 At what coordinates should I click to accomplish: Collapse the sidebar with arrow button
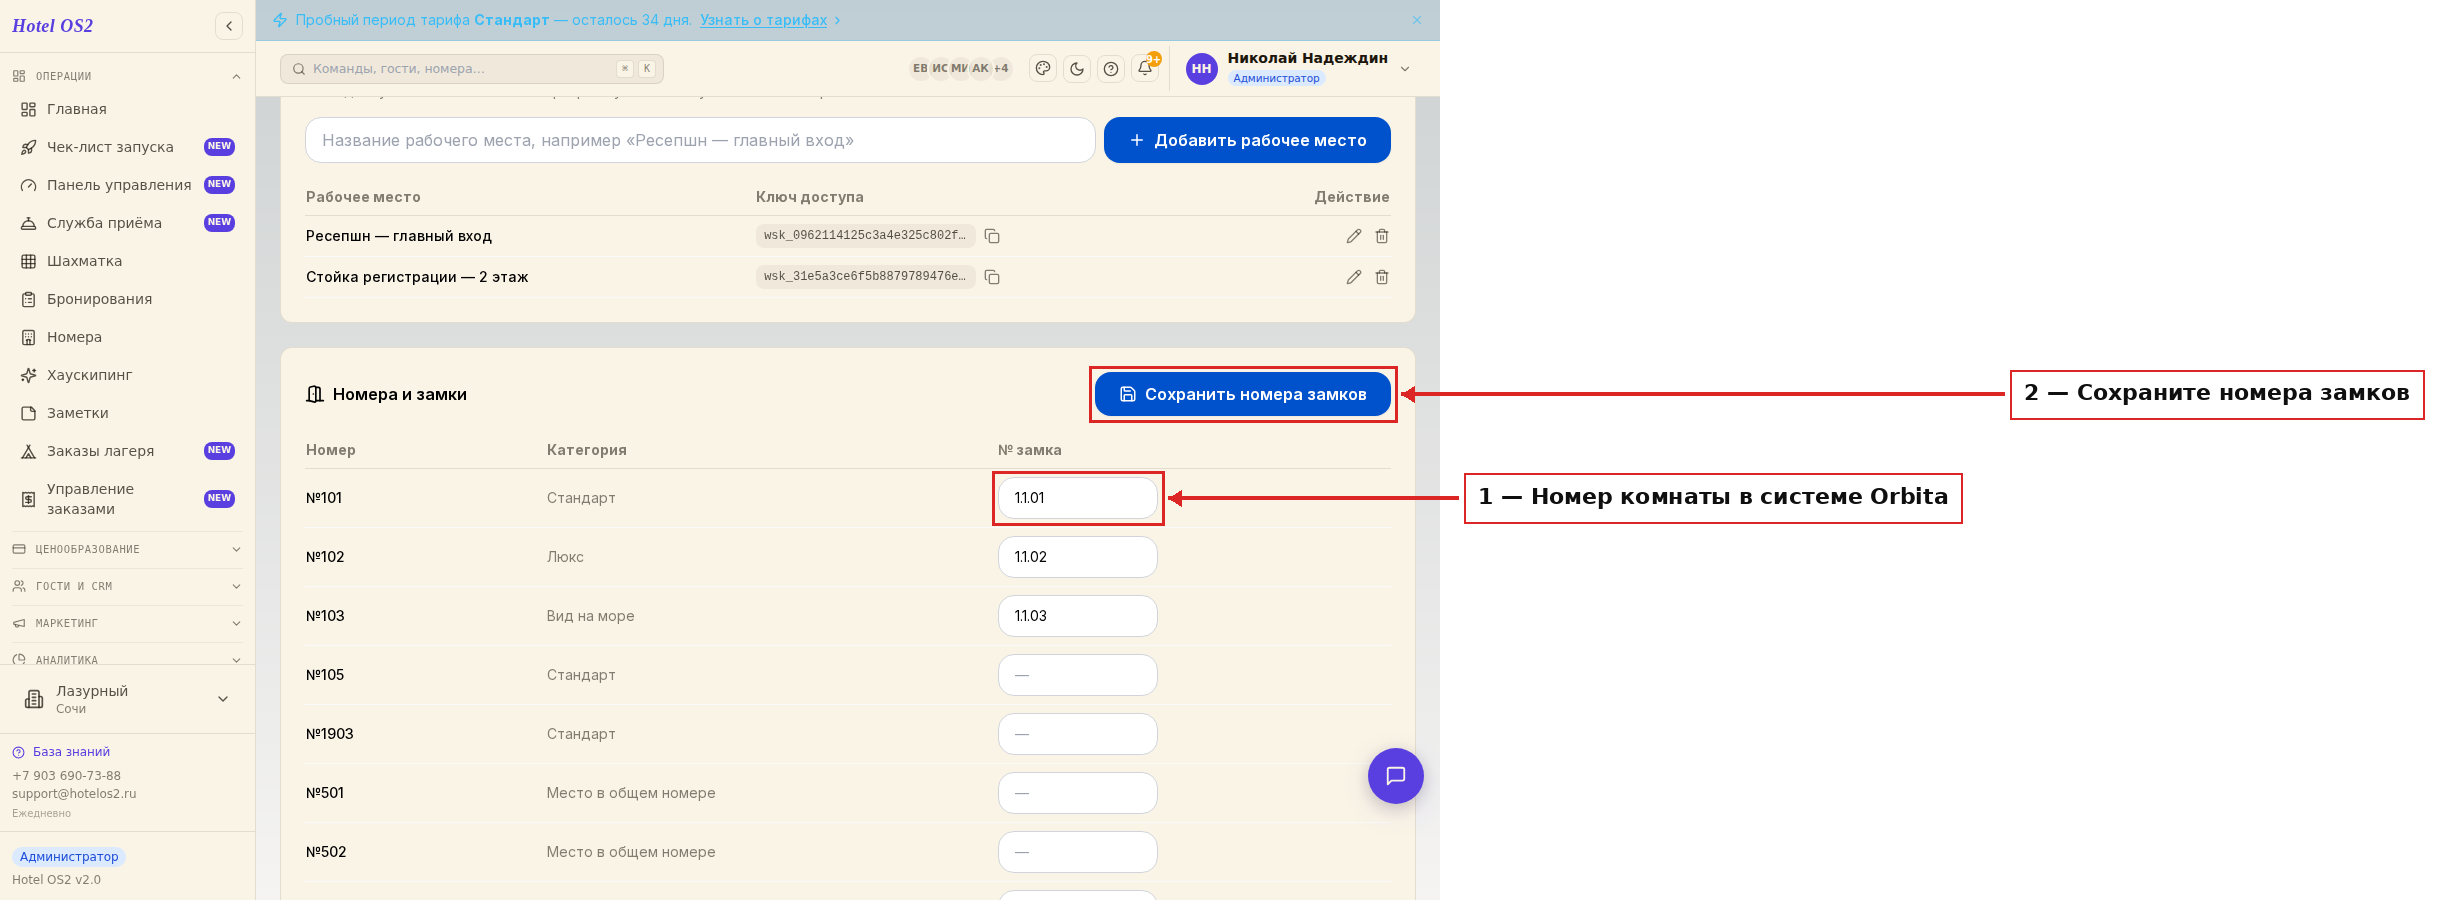click(229, 26)
